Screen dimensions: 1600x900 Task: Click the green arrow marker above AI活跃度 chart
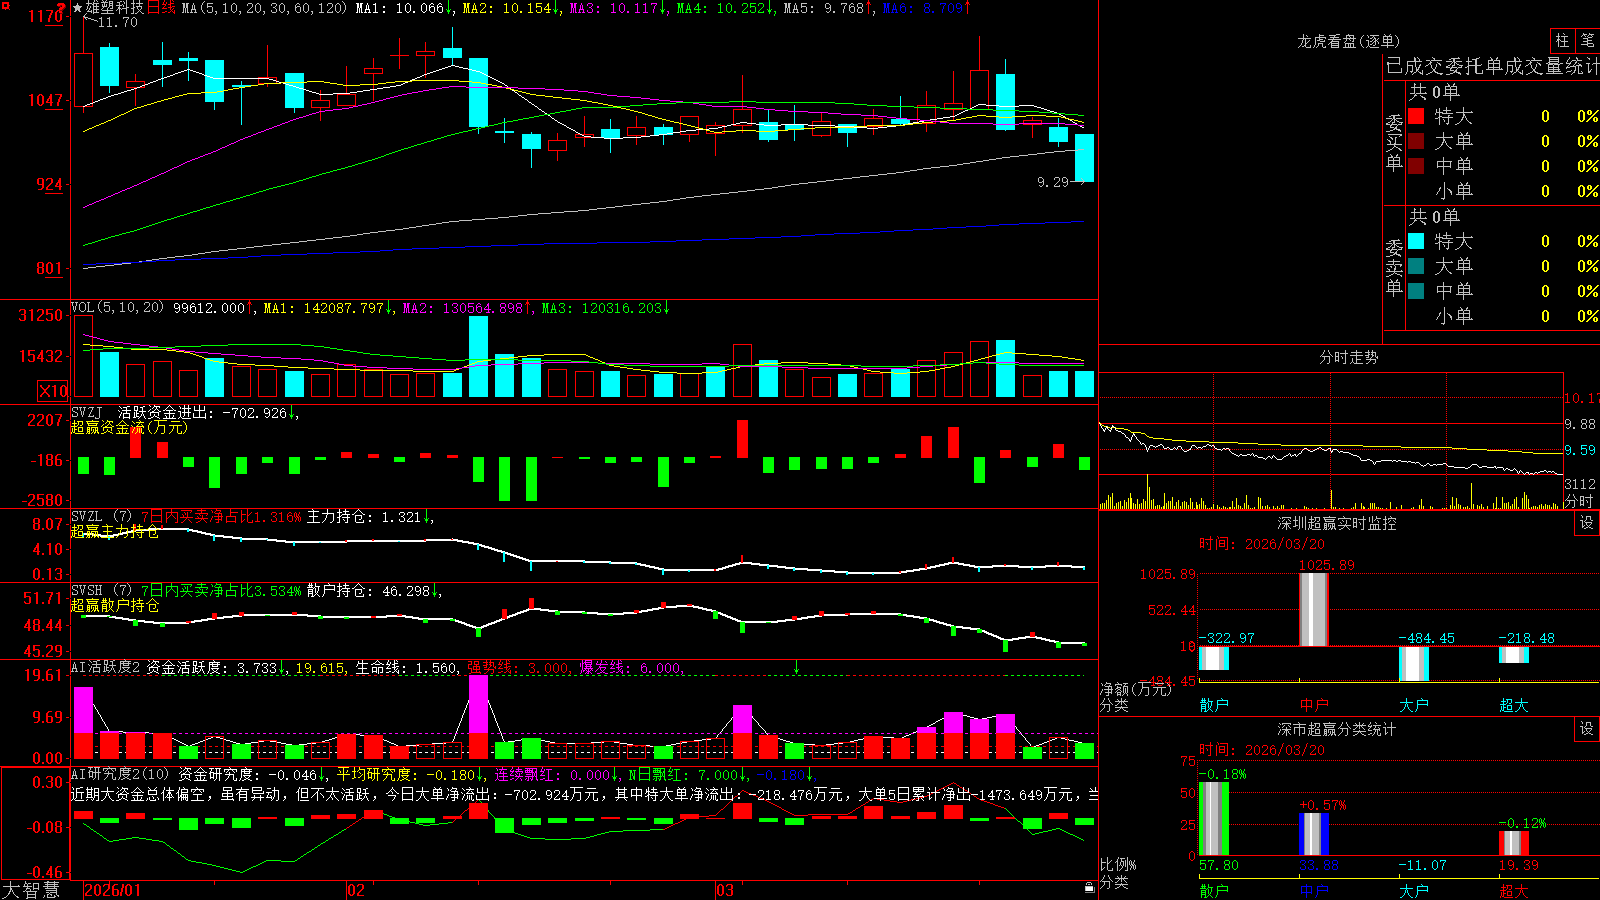point(797,666)
